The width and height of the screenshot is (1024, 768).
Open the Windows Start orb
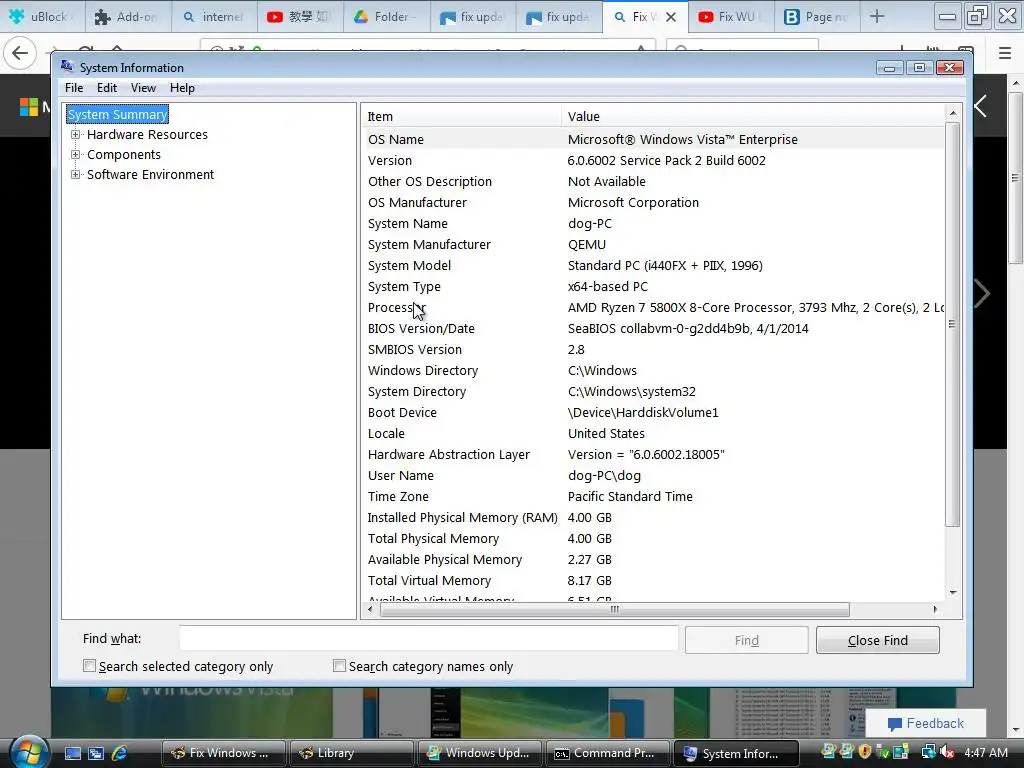[x=29, y=752]
